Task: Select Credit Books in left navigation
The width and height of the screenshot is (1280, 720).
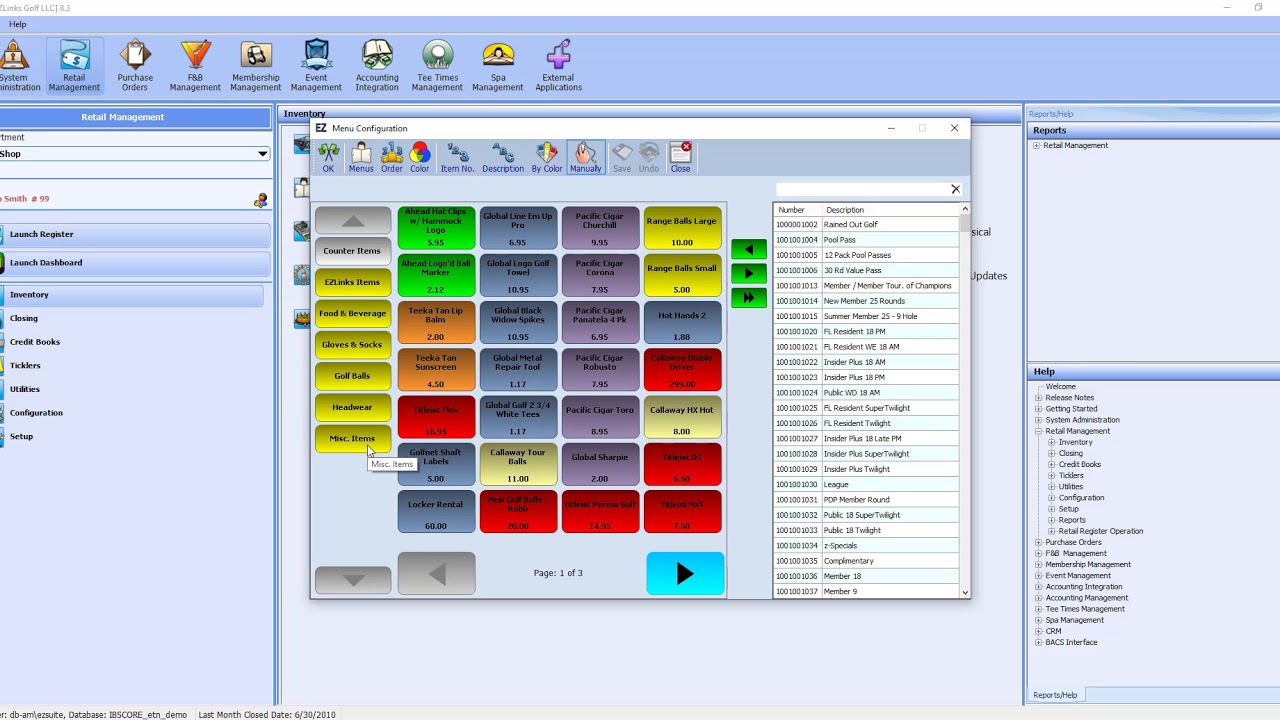Action: pos(35,342)
